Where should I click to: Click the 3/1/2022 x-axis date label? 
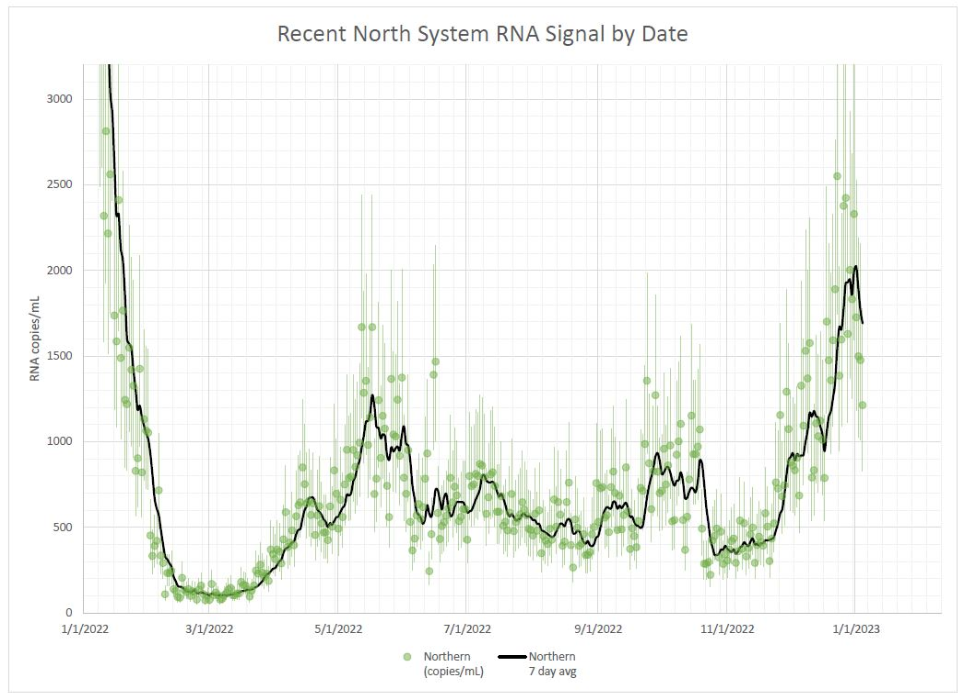pyautogui.click(x=208, y=629)
